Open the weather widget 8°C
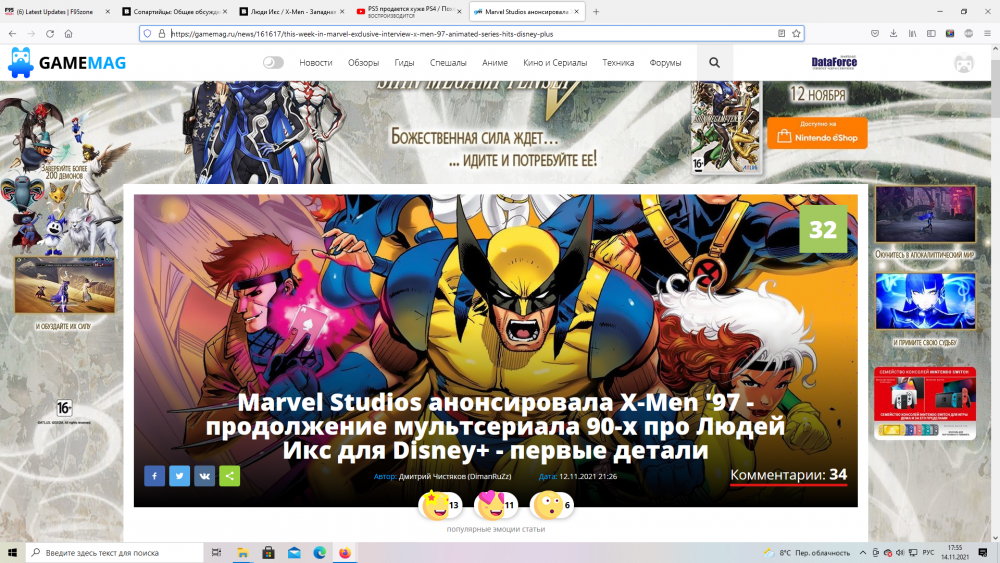The height and width of the screenshot is (563, 1000). (807, 553)
